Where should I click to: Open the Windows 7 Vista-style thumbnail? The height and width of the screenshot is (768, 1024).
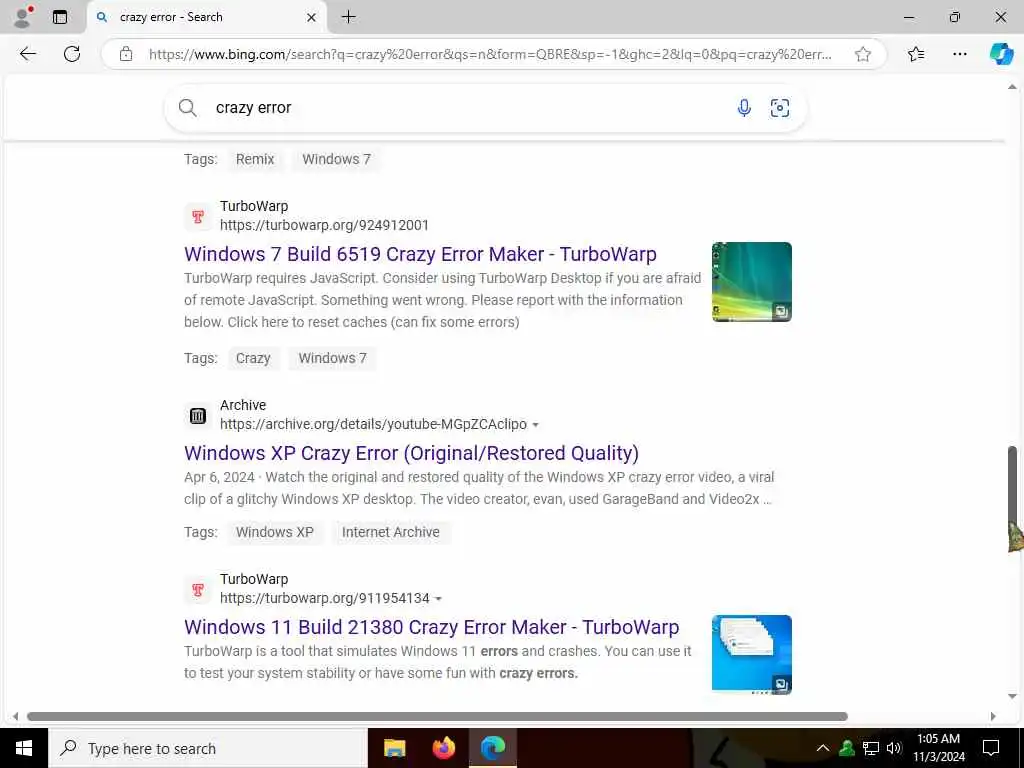point(752,281)
